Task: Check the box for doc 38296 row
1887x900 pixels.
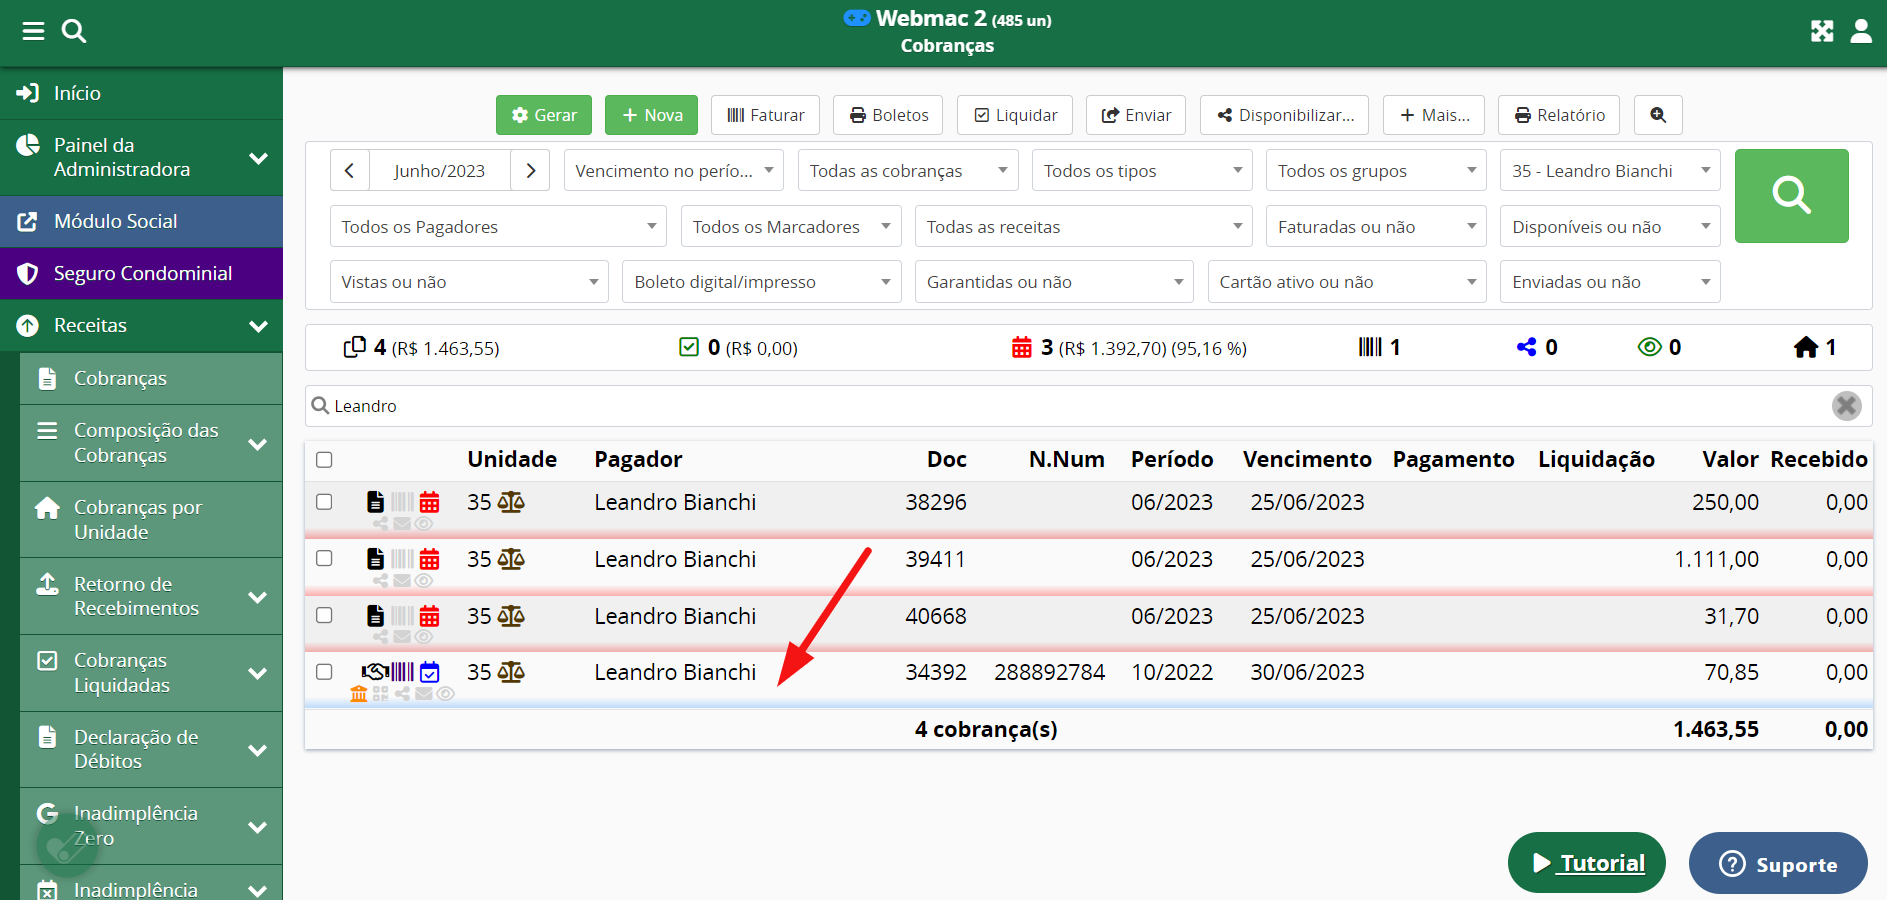Action: click(324, 502)
